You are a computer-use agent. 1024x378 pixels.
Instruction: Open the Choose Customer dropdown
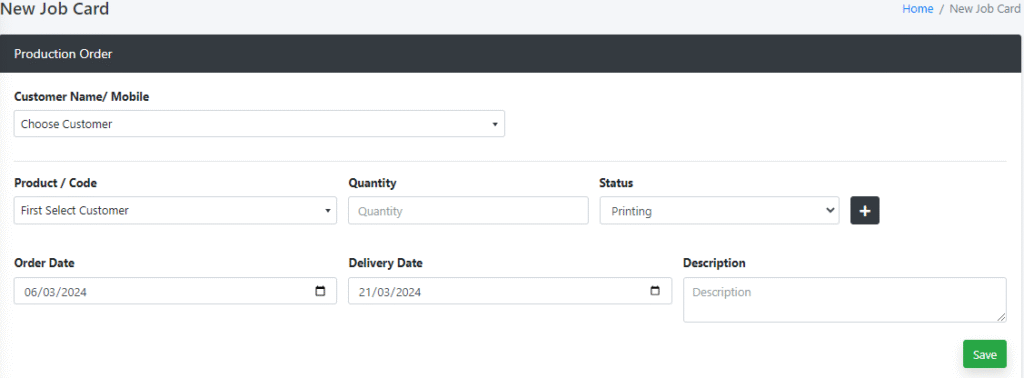(259, 124)
